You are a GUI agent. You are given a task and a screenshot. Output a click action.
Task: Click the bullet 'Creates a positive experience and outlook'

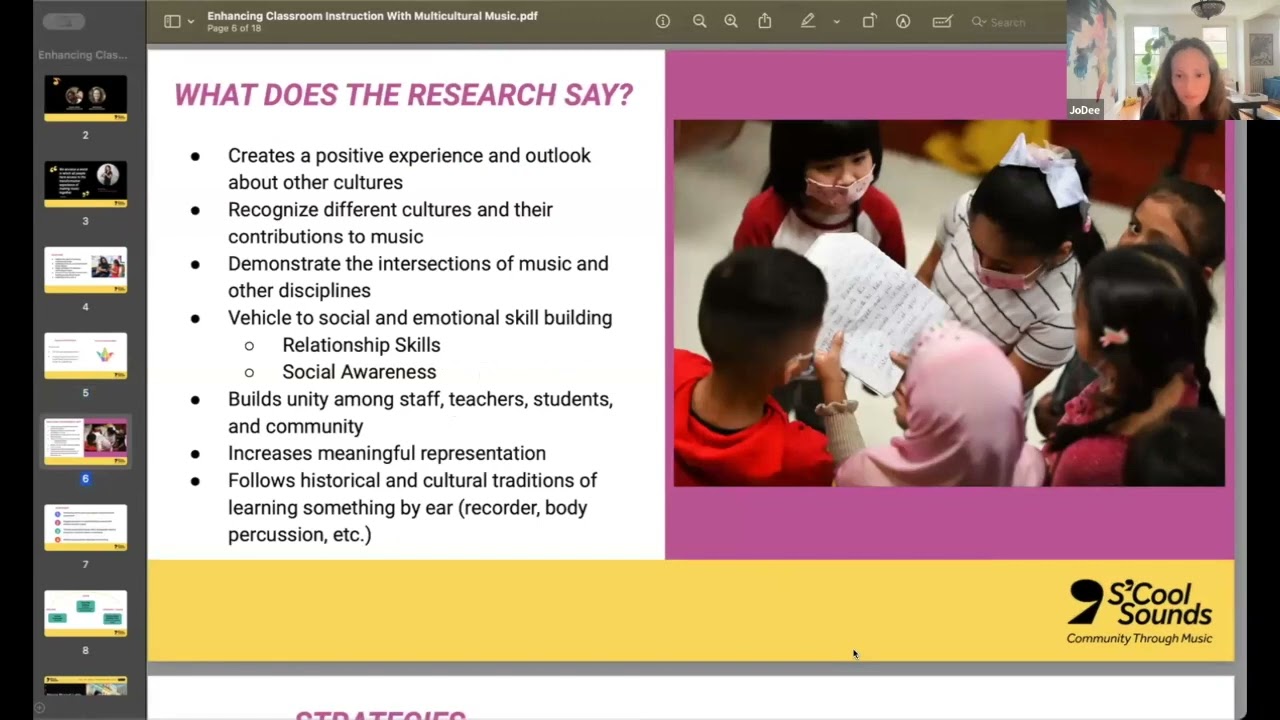coord(409,155)
